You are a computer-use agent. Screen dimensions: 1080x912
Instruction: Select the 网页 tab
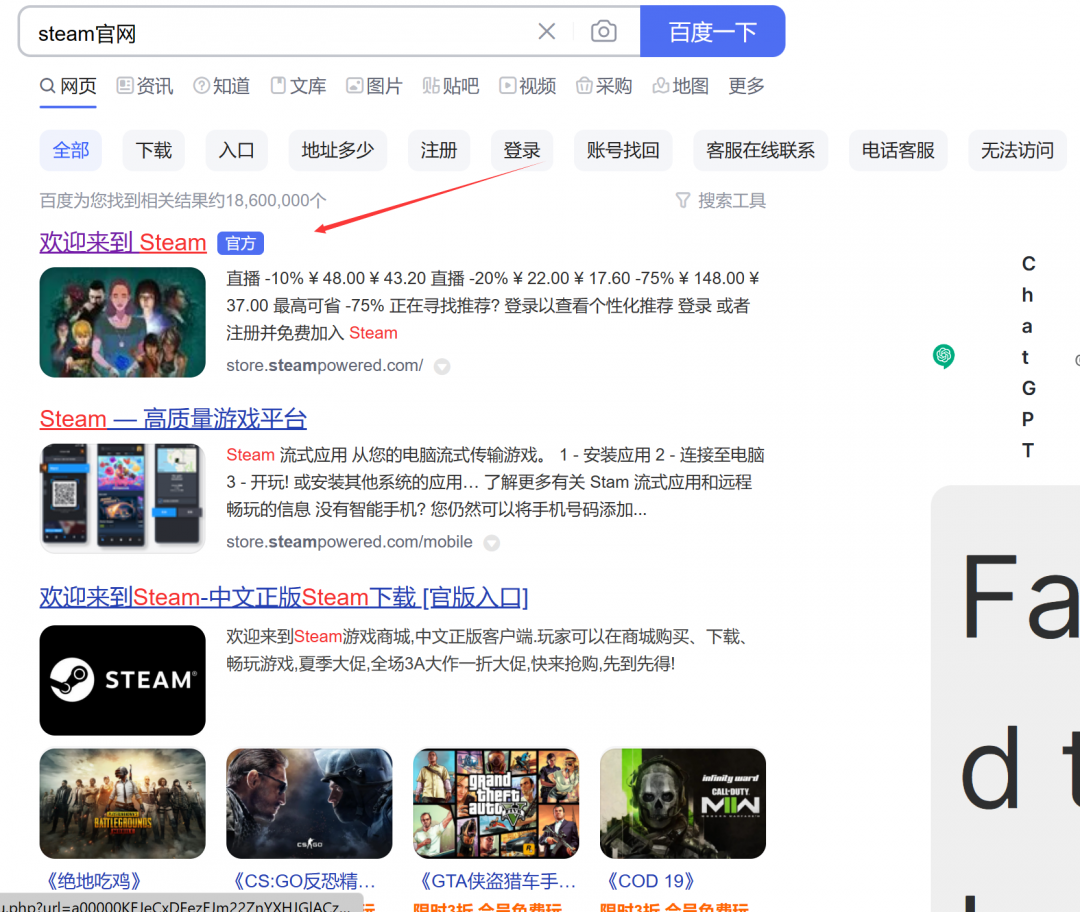click(68, 86)
